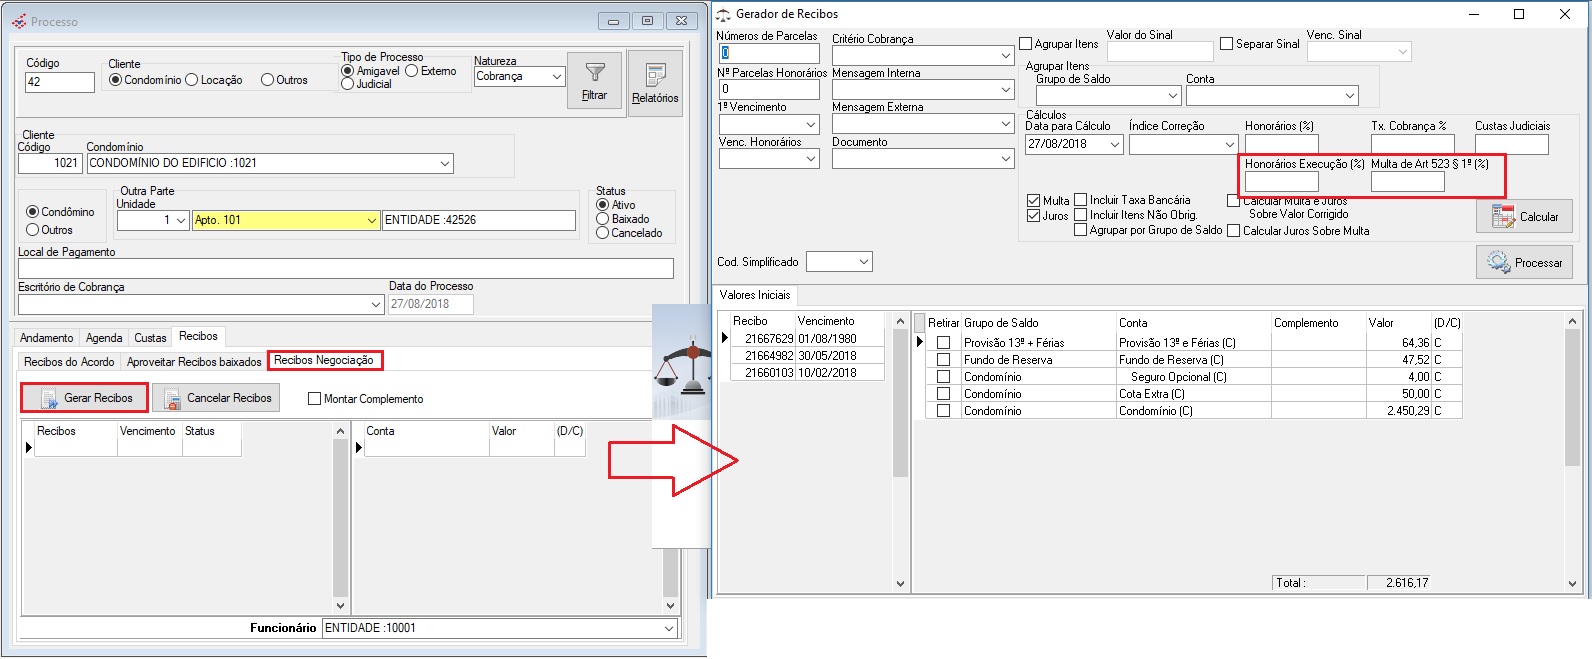Viewport: 1592px width, 659px height.
Task: Enable the Agrupar Itens checkbox
Action: [1026, 44]
